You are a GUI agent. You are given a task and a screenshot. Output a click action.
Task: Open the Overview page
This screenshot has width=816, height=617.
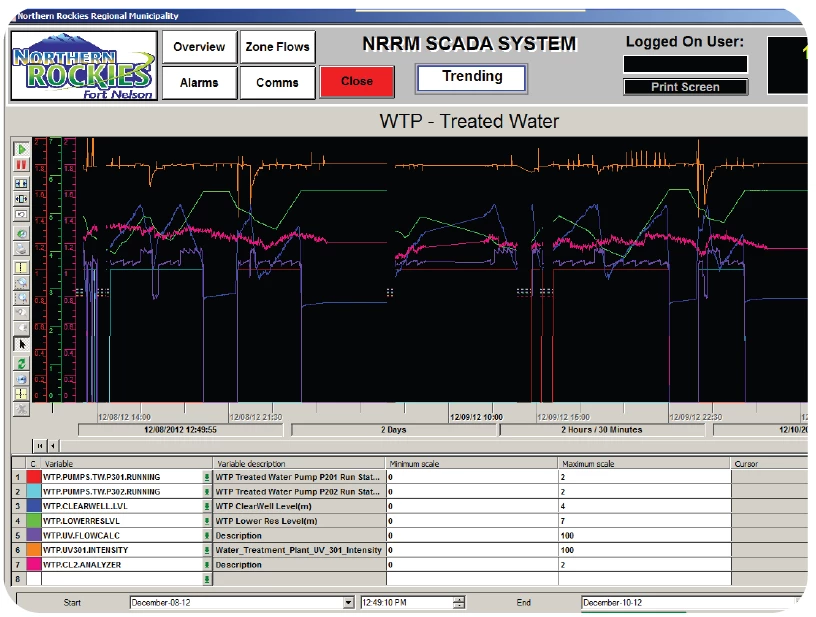(x=199, y=47)
